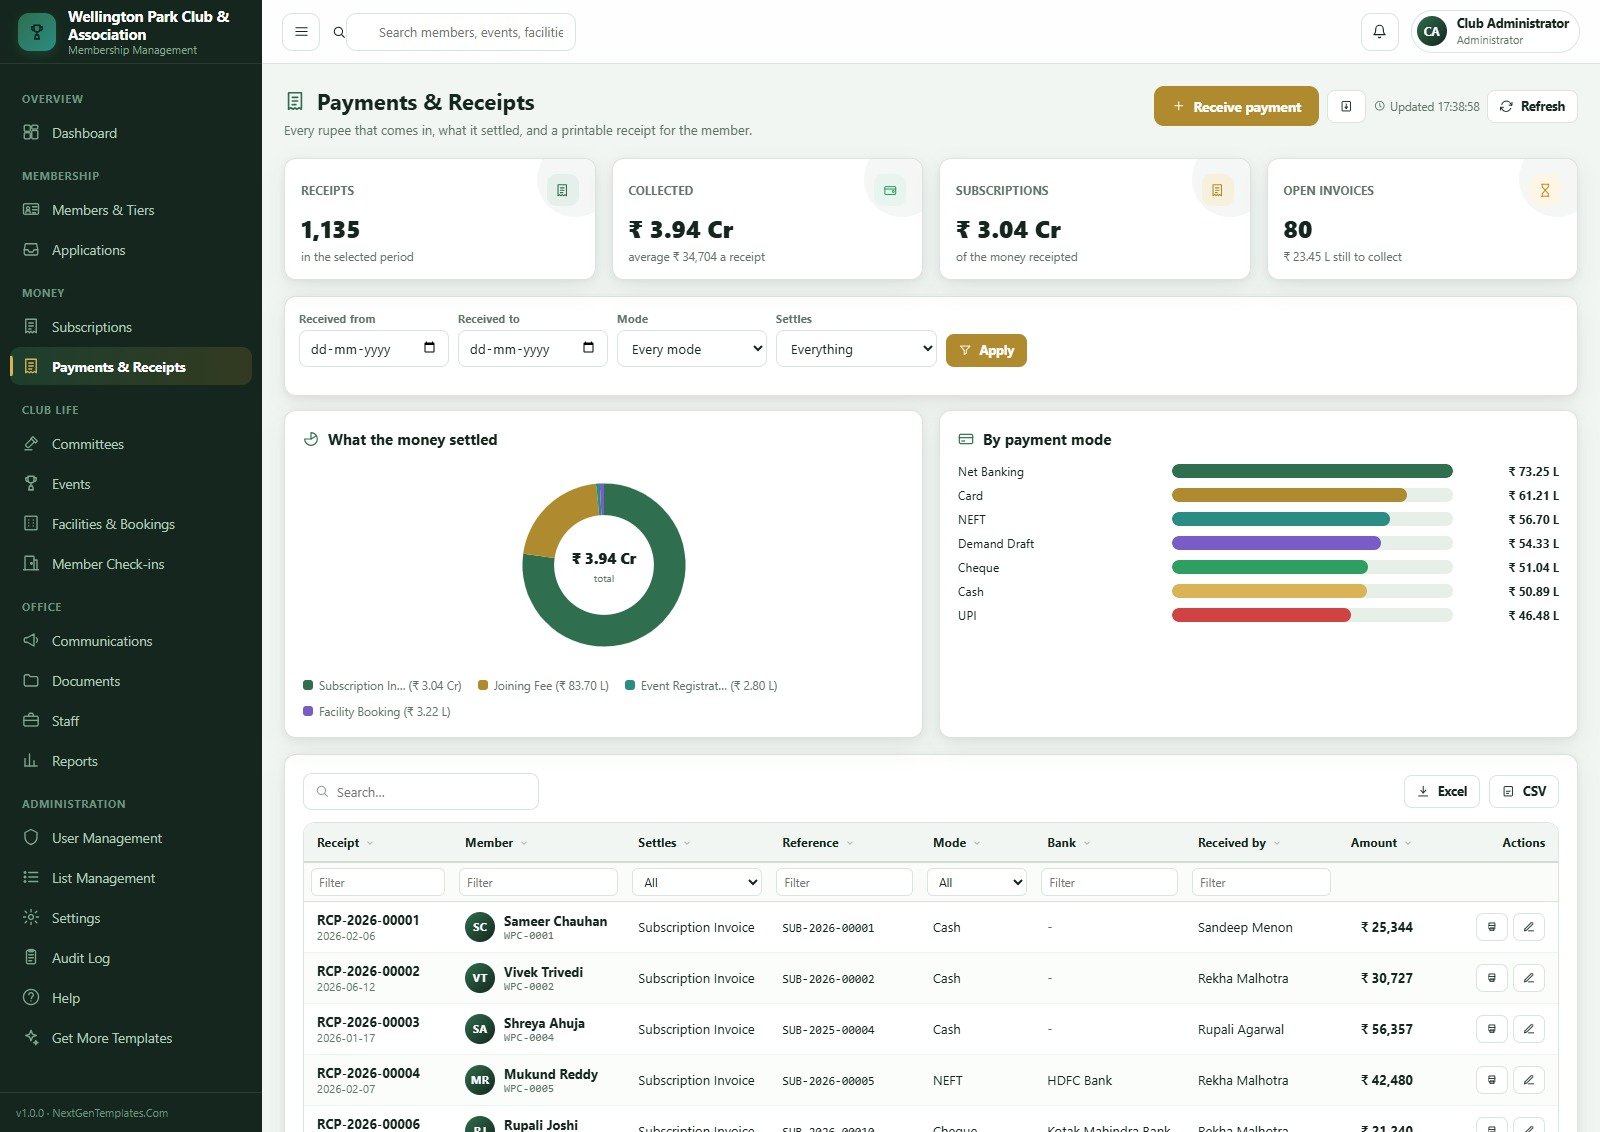The image size is (1600, 1132).
Task: Edit receipt RCP-2026-00001
Action: click(x=1529, y=927)
